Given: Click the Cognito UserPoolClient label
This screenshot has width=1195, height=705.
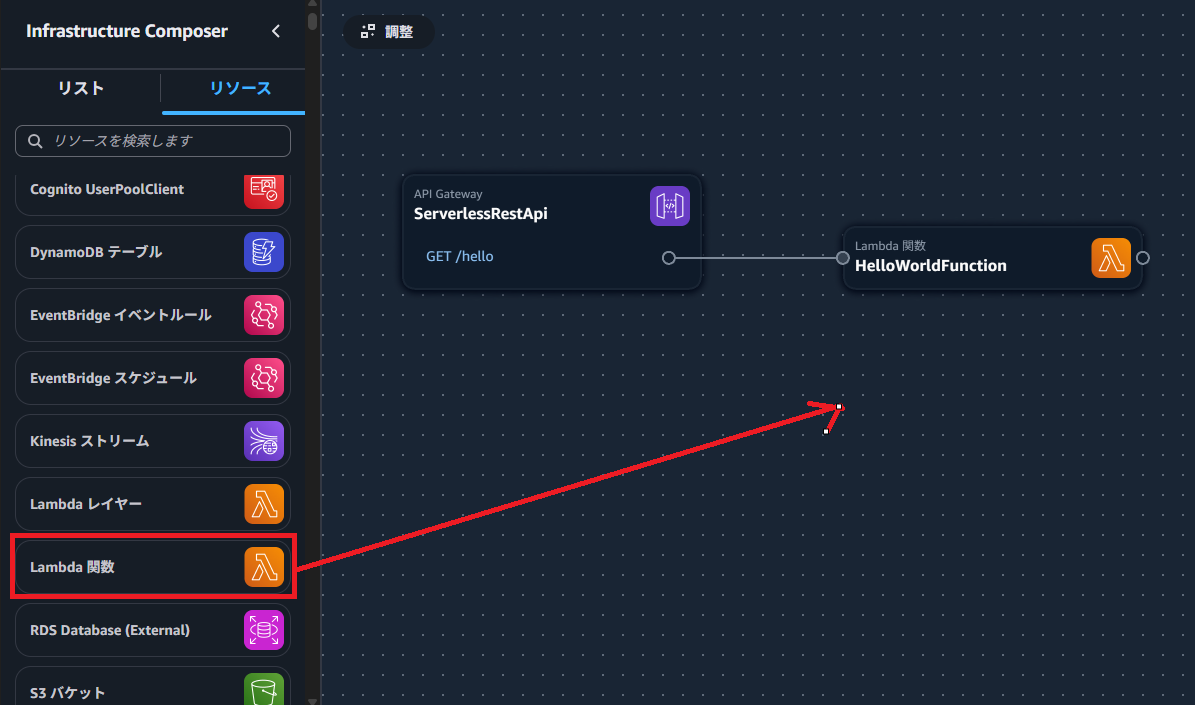Looking at the screenshot, I should coord(107,189).
